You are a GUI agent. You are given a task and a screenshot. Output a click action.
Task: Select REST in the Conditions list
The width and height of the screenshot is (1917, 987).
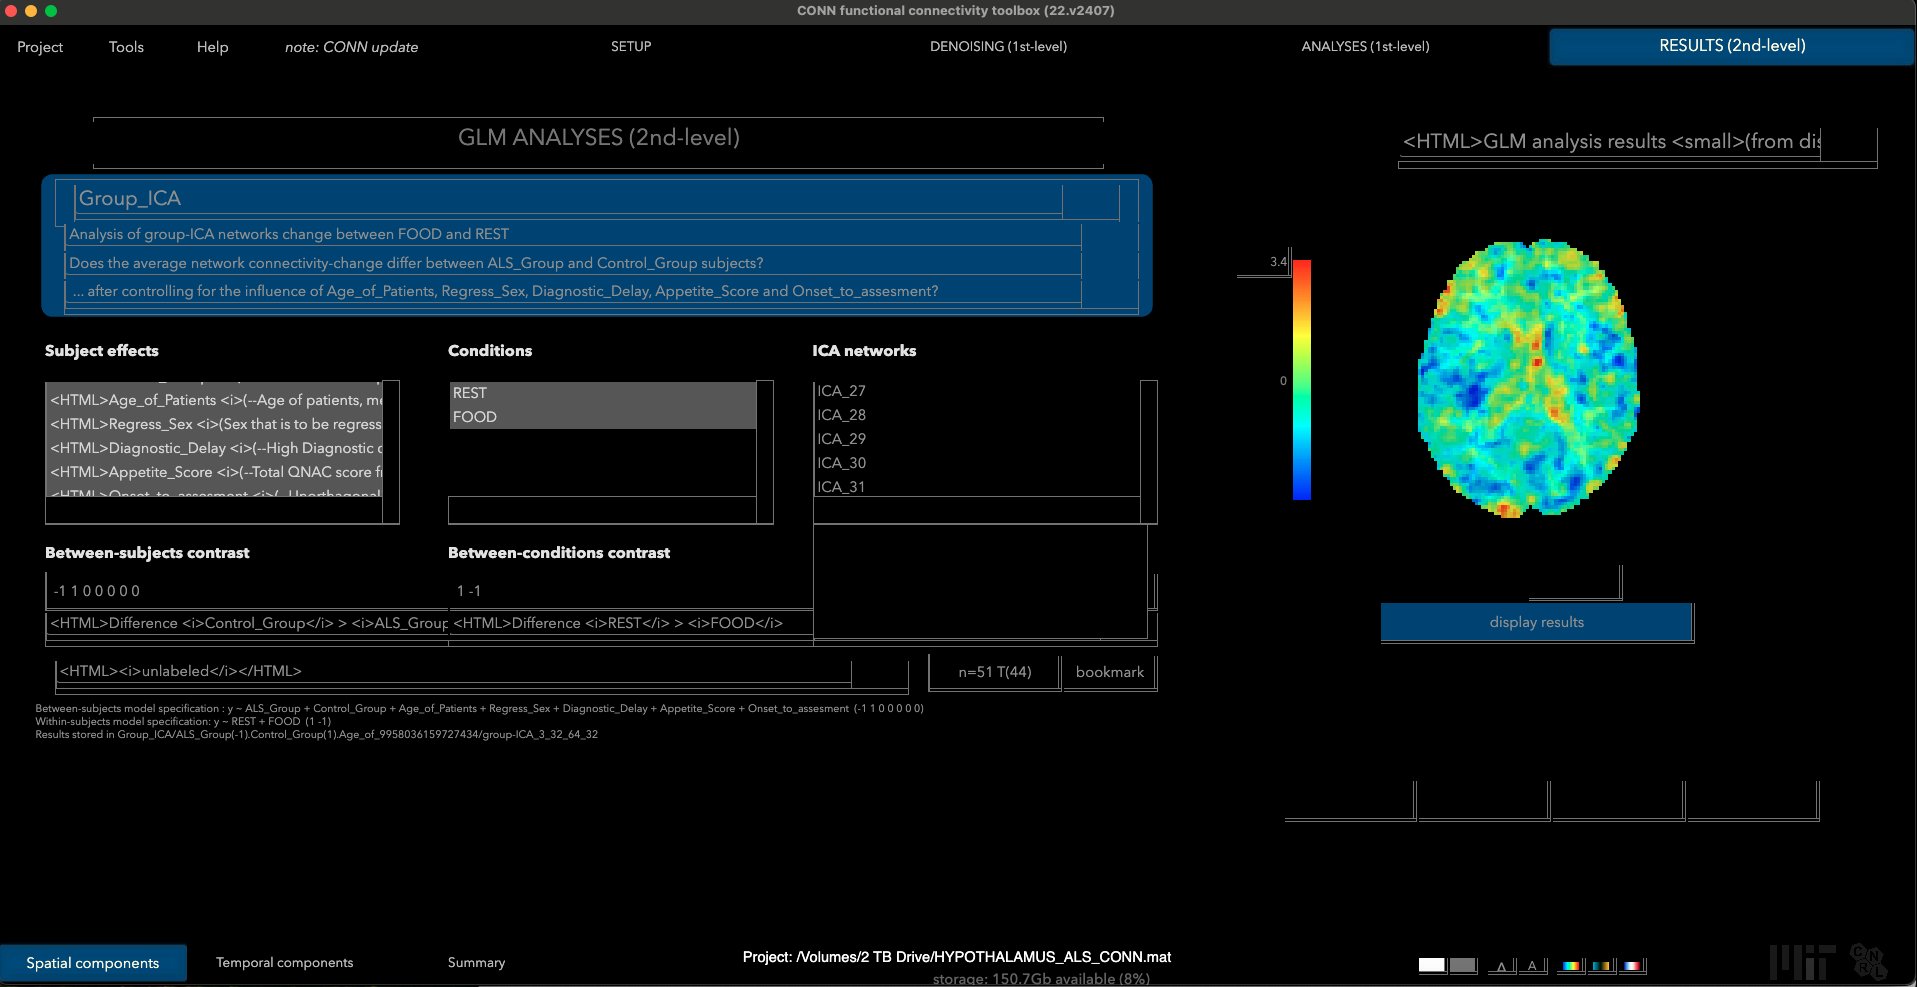pyautogui.click(x=602, y=393)
